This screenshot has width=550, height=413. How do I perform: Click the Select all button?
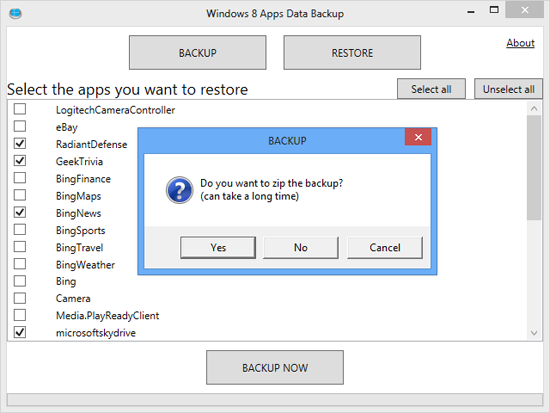pyautogui.click(x=431, y=89)
